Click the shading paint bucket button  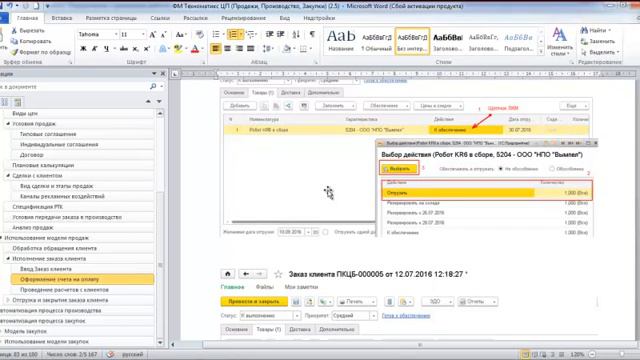(287, 49)
